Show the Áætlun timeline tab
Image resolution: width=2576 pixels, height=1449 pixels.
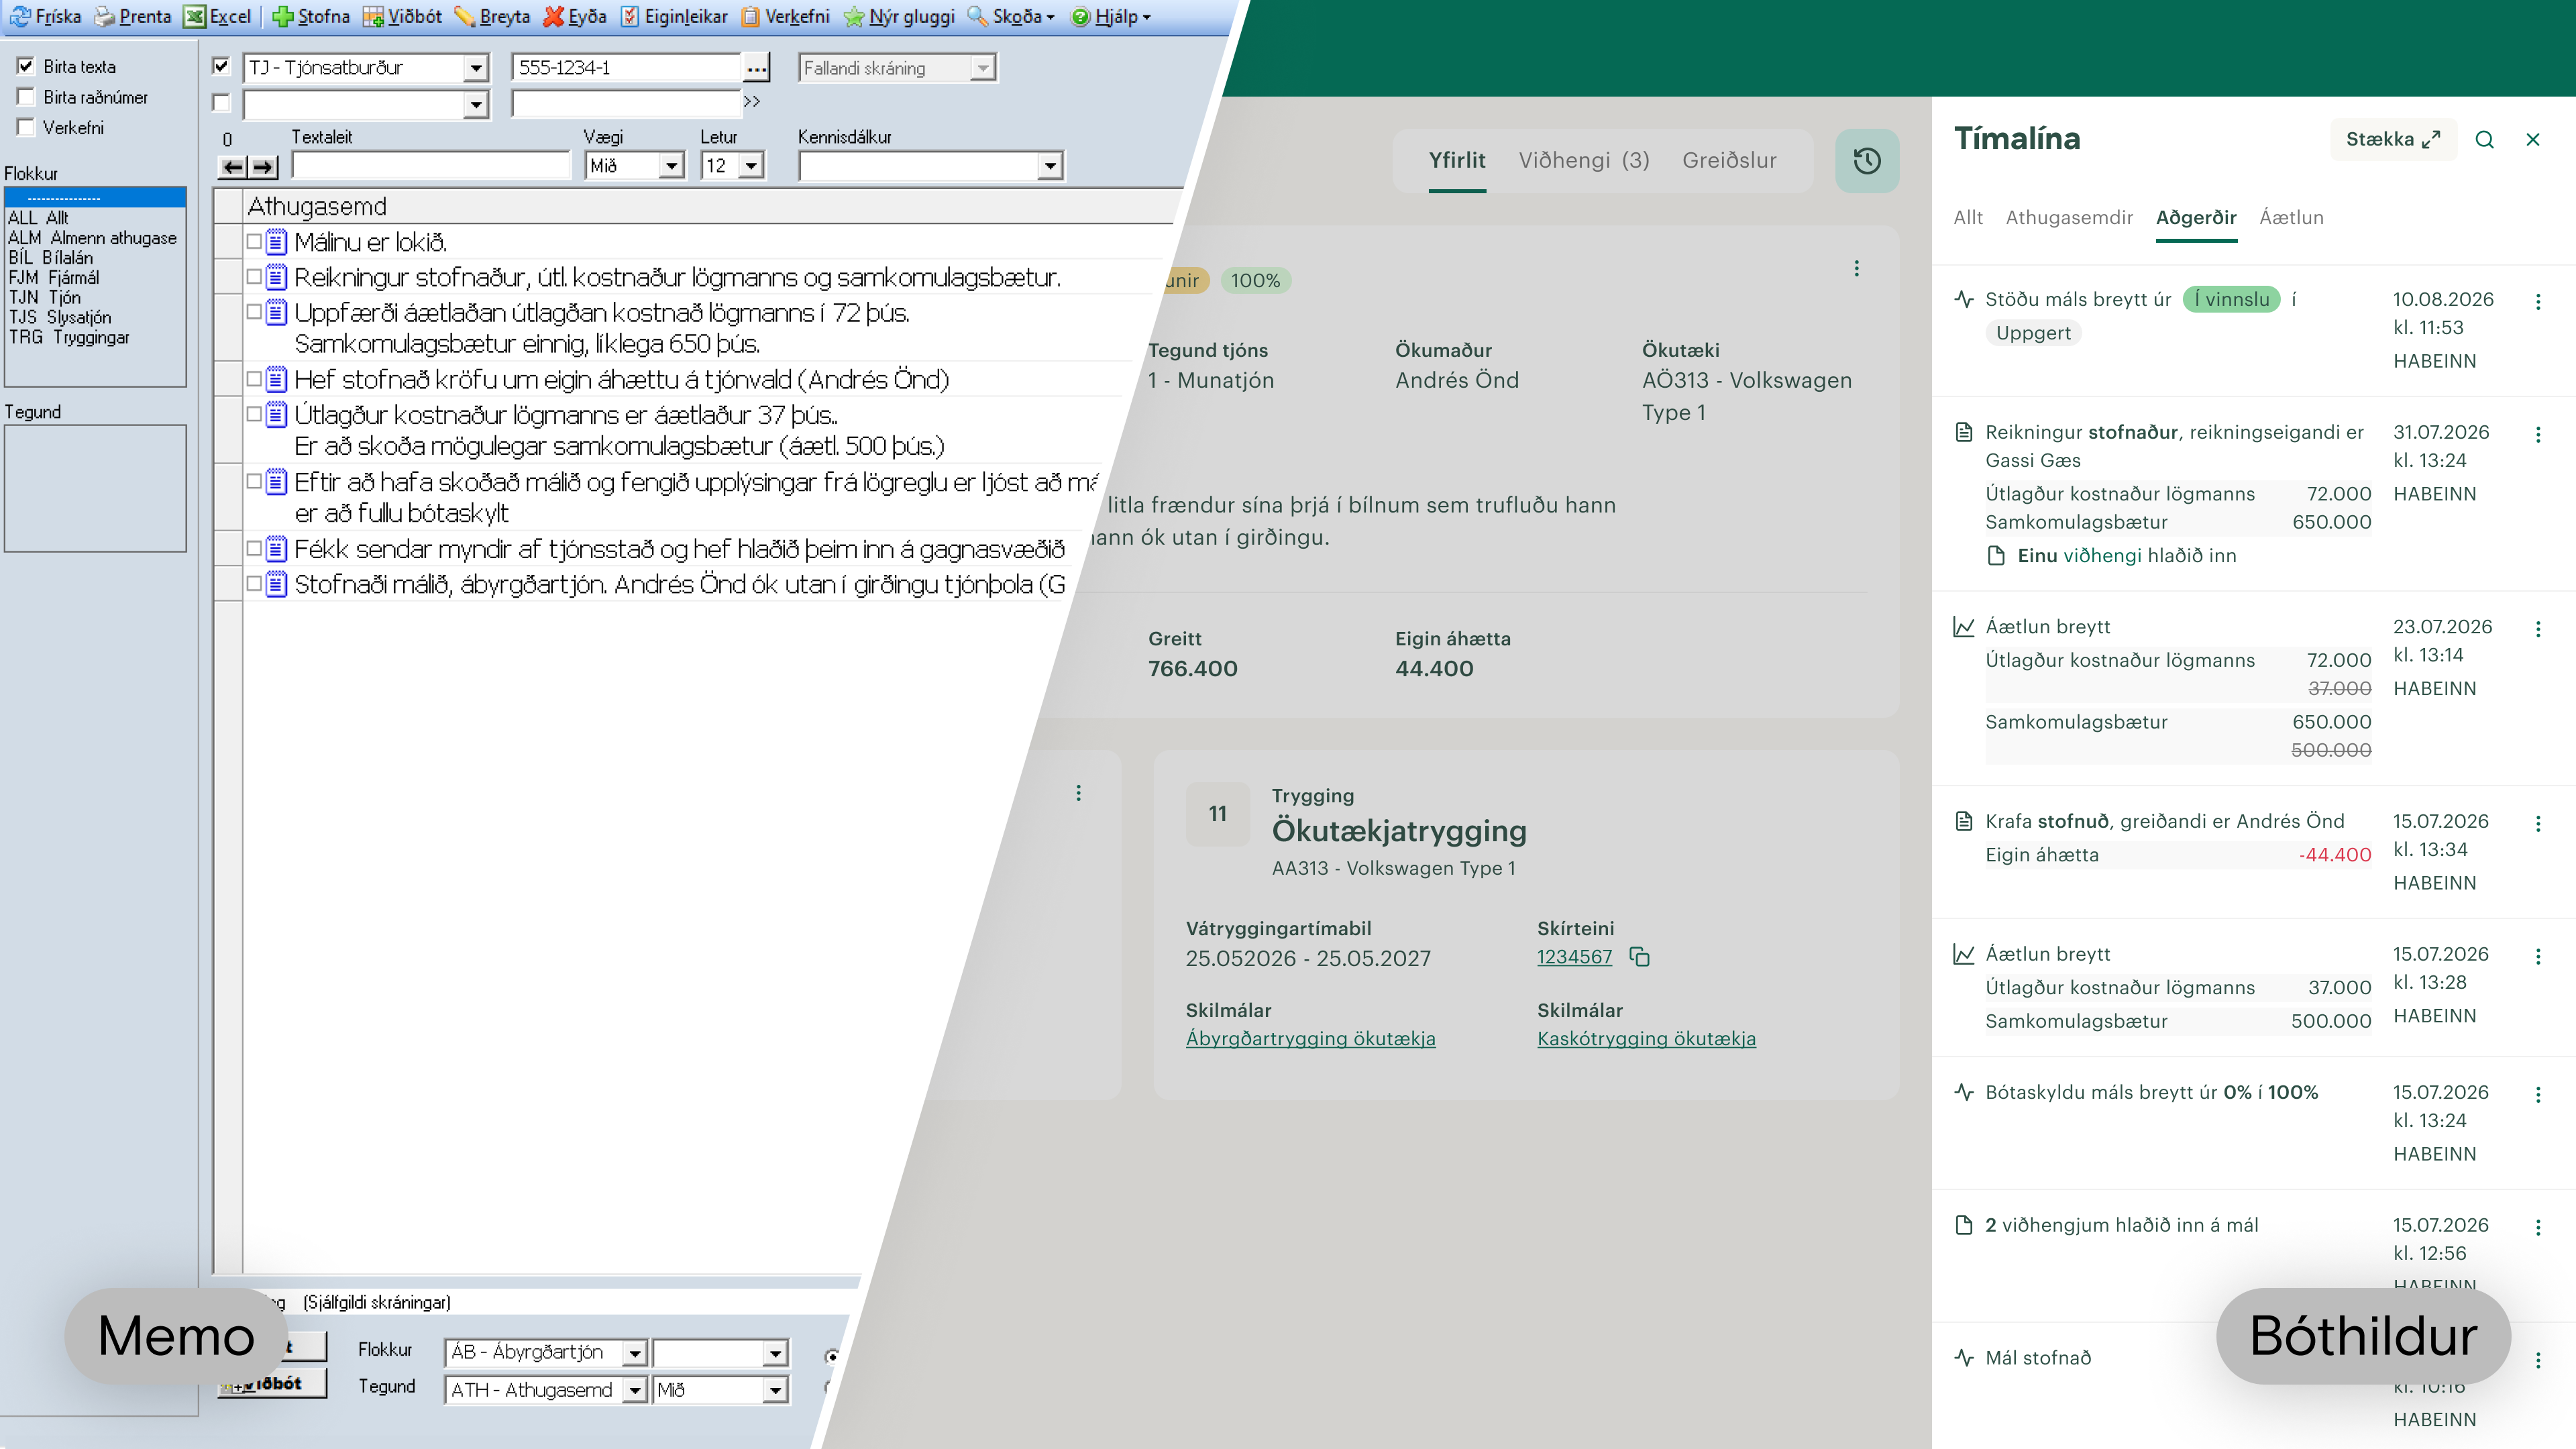coord(2291,217)
